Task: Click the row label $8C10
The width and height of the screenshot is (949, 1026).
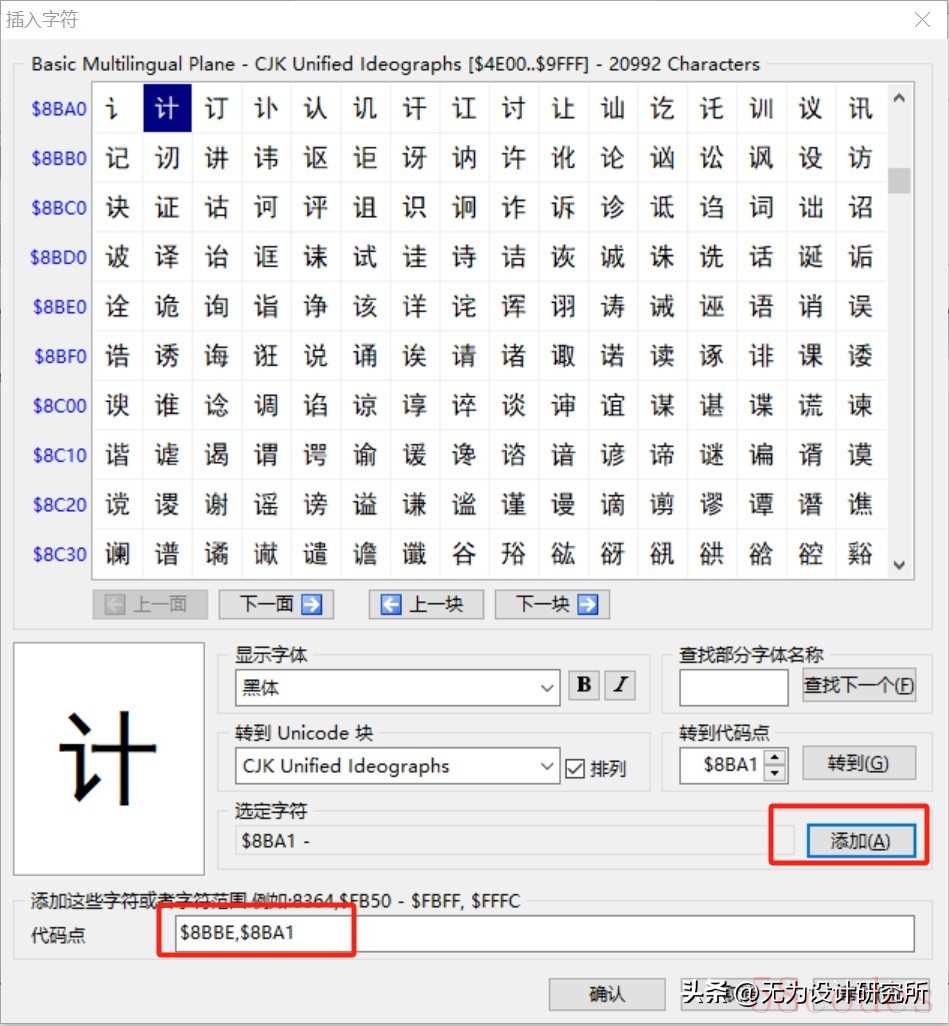Action: 60,455
